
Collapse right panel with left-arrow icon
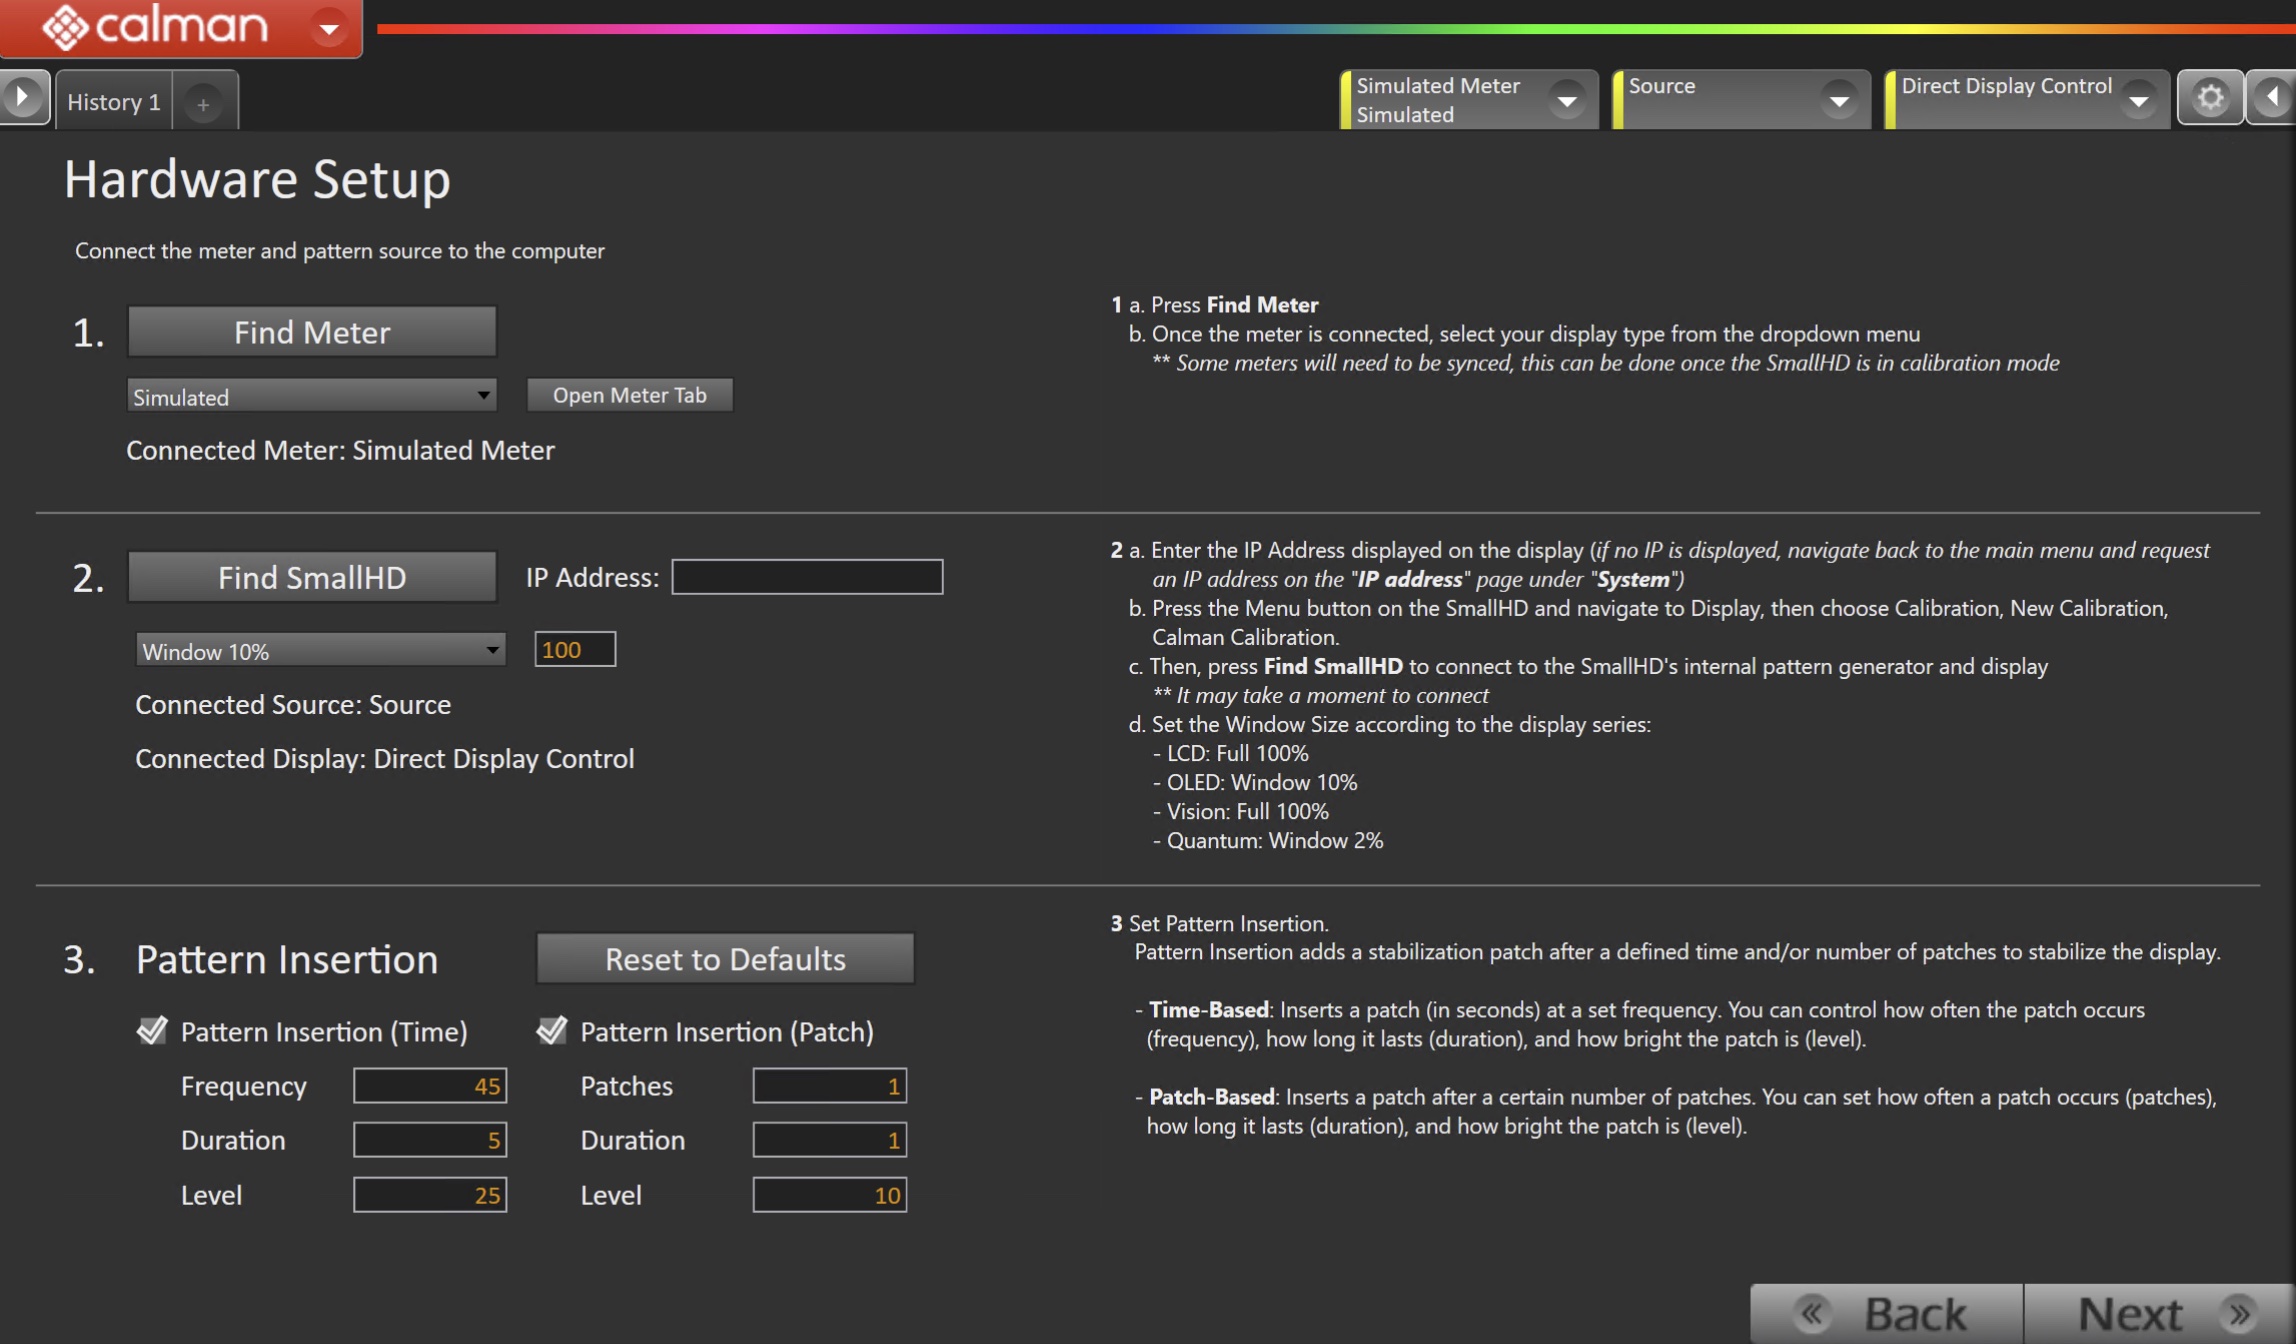pyautogui.click(x=2271, y=98)
